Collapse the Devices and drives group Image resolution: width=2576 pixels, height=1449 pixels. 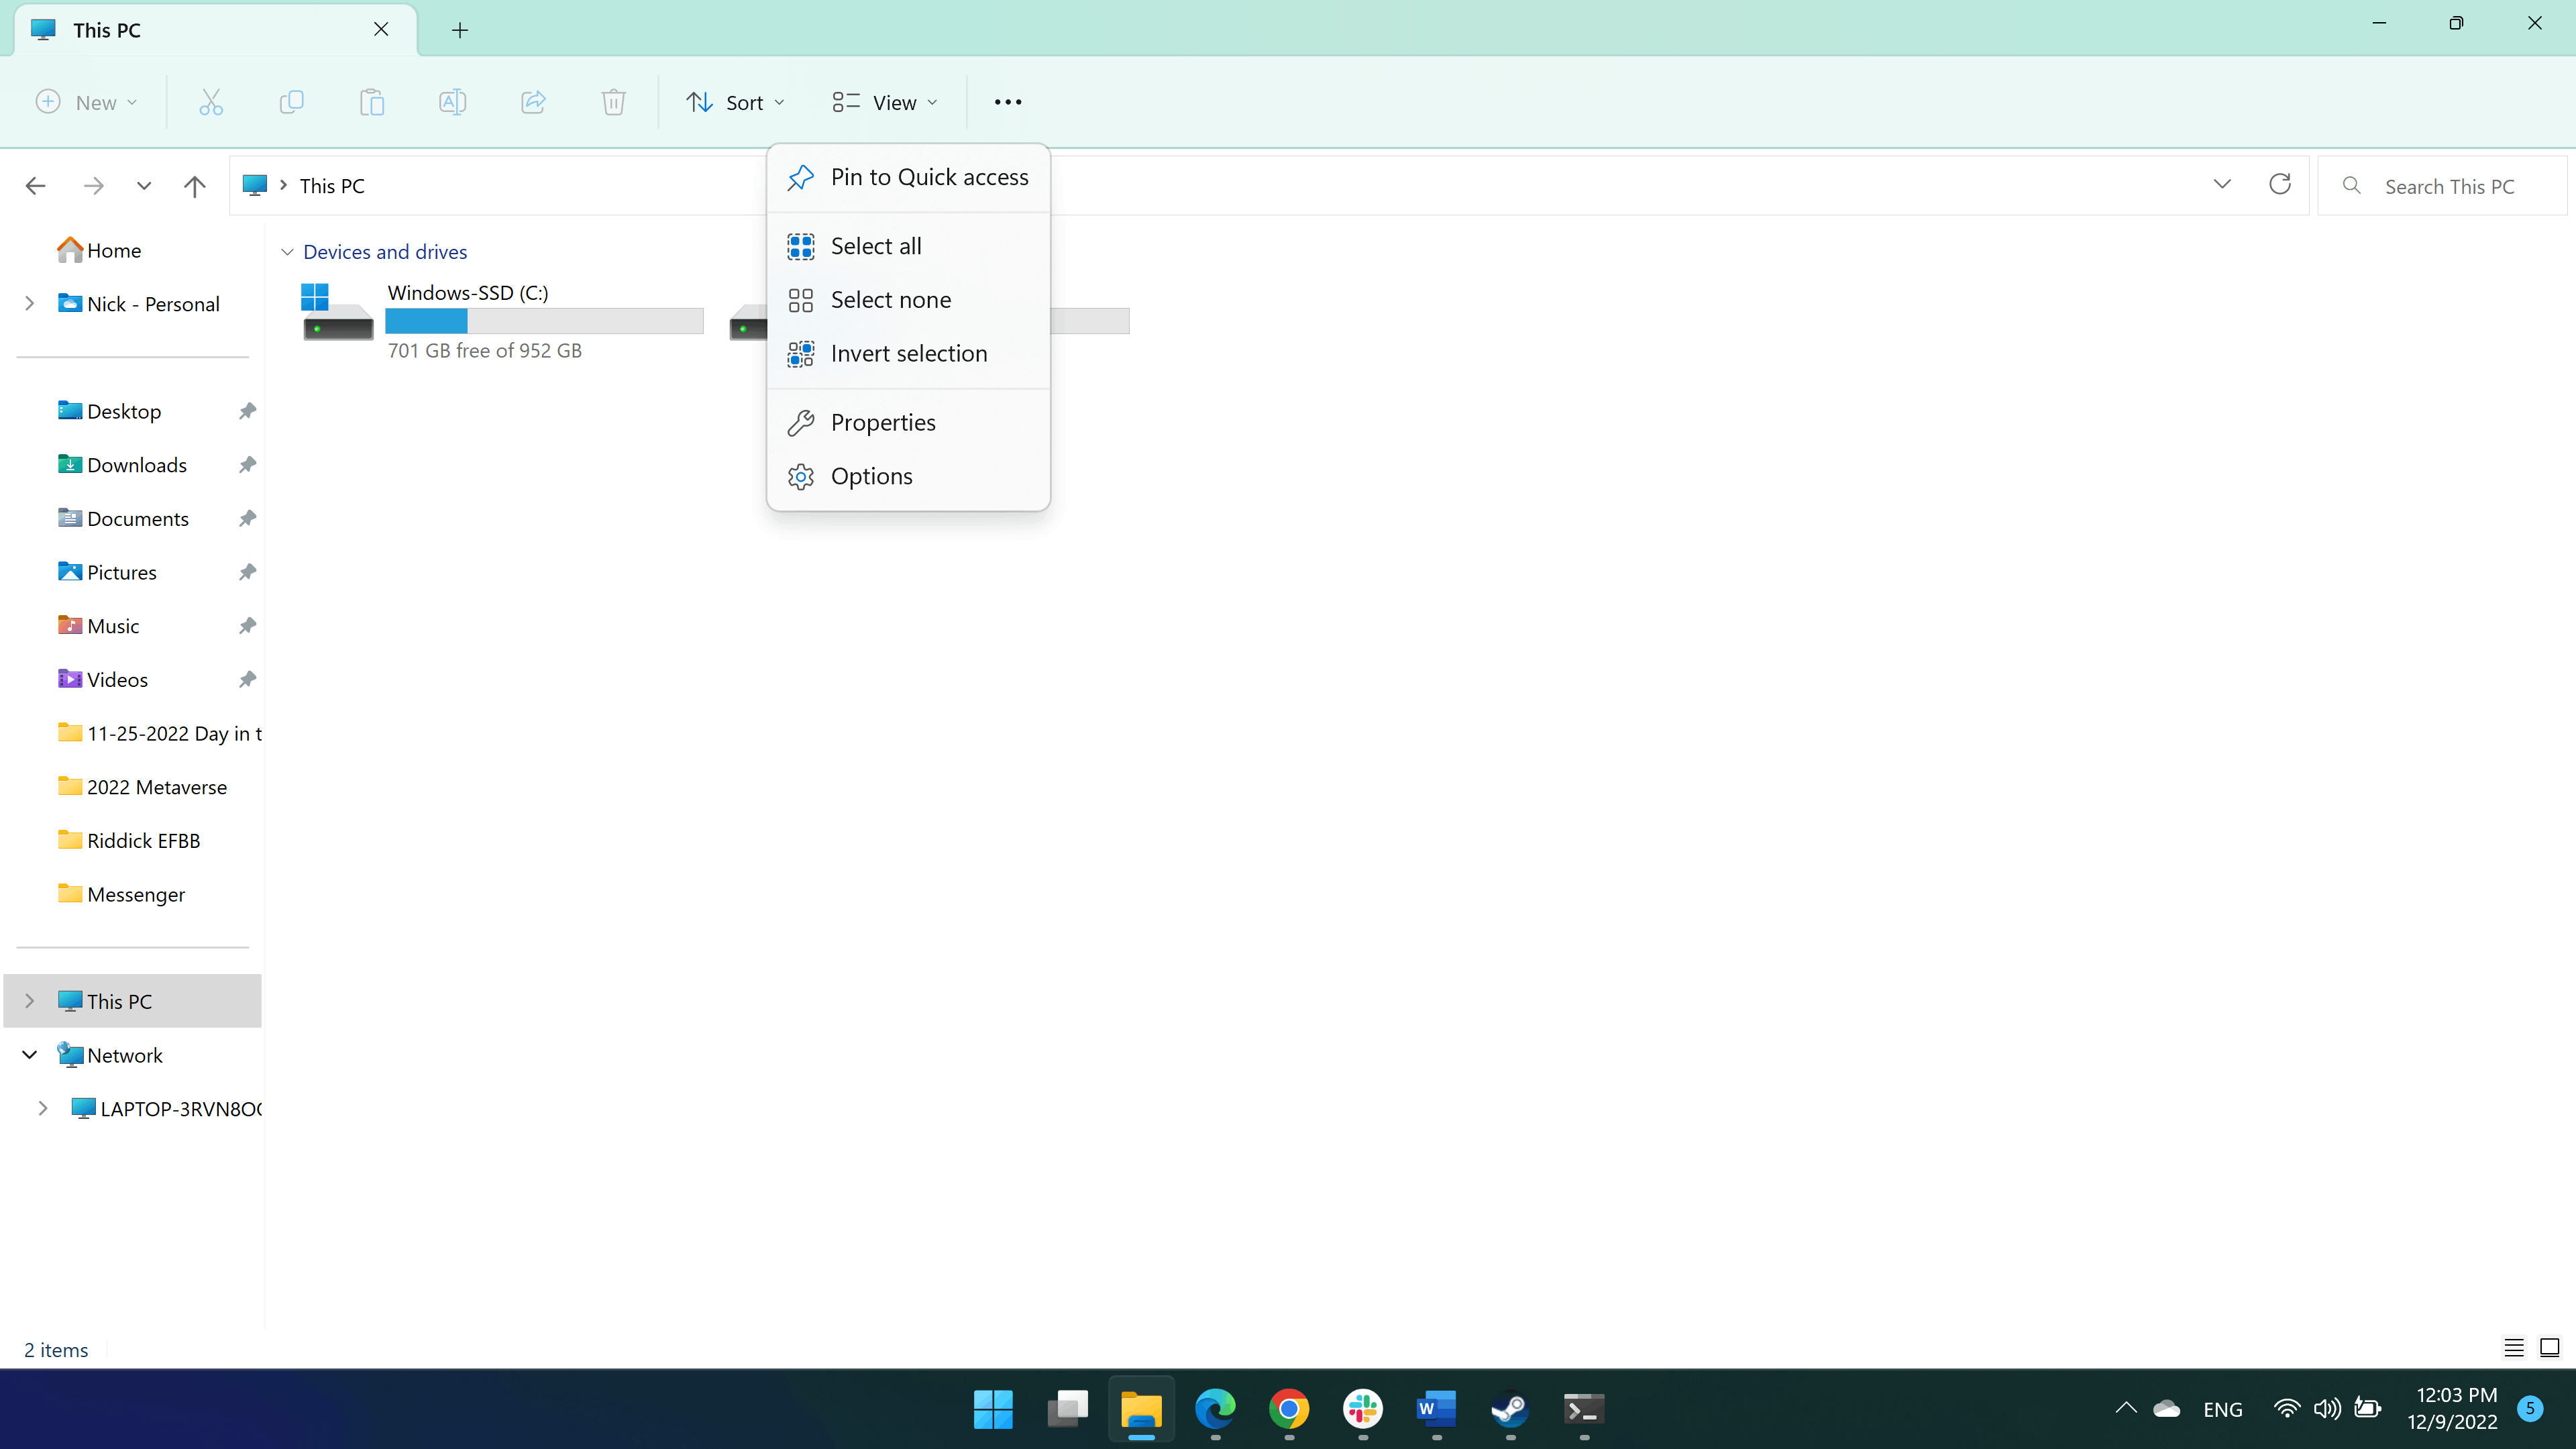click(x=287, y=252)
